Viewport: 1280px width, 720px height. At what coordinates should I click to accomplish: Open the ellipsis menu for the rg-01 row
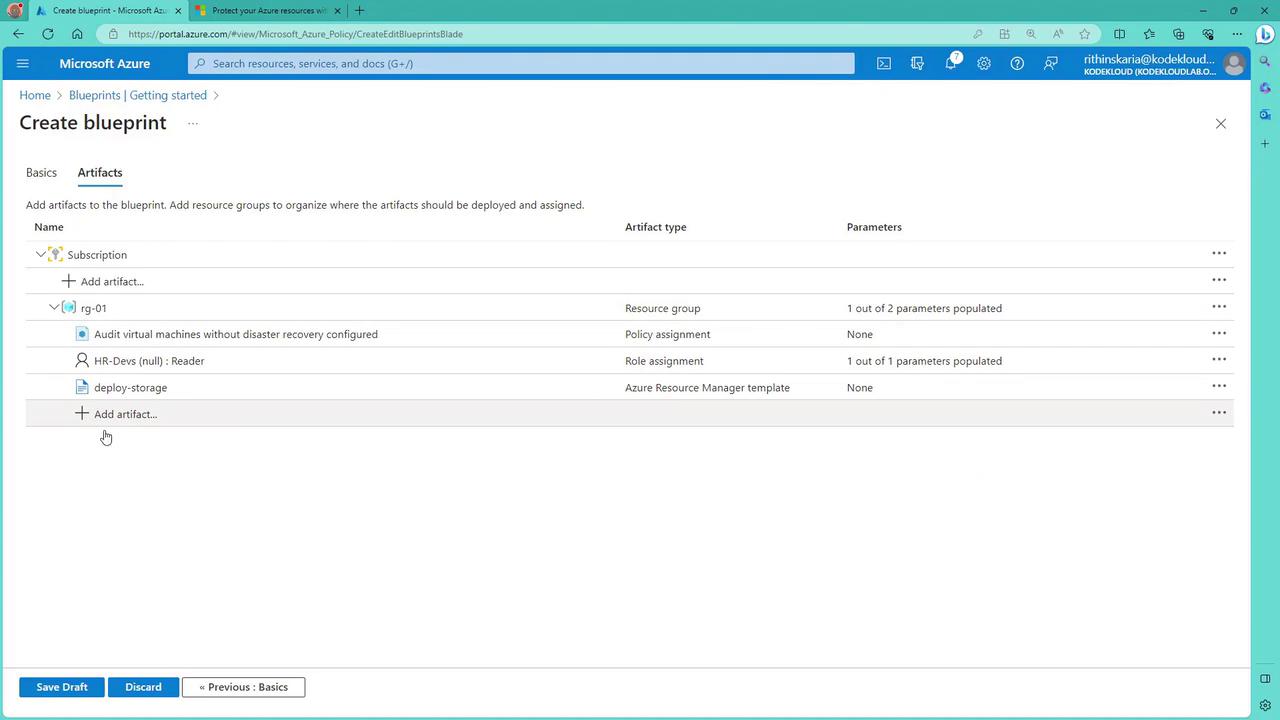pyautogui.click(x=1219, y=307)
